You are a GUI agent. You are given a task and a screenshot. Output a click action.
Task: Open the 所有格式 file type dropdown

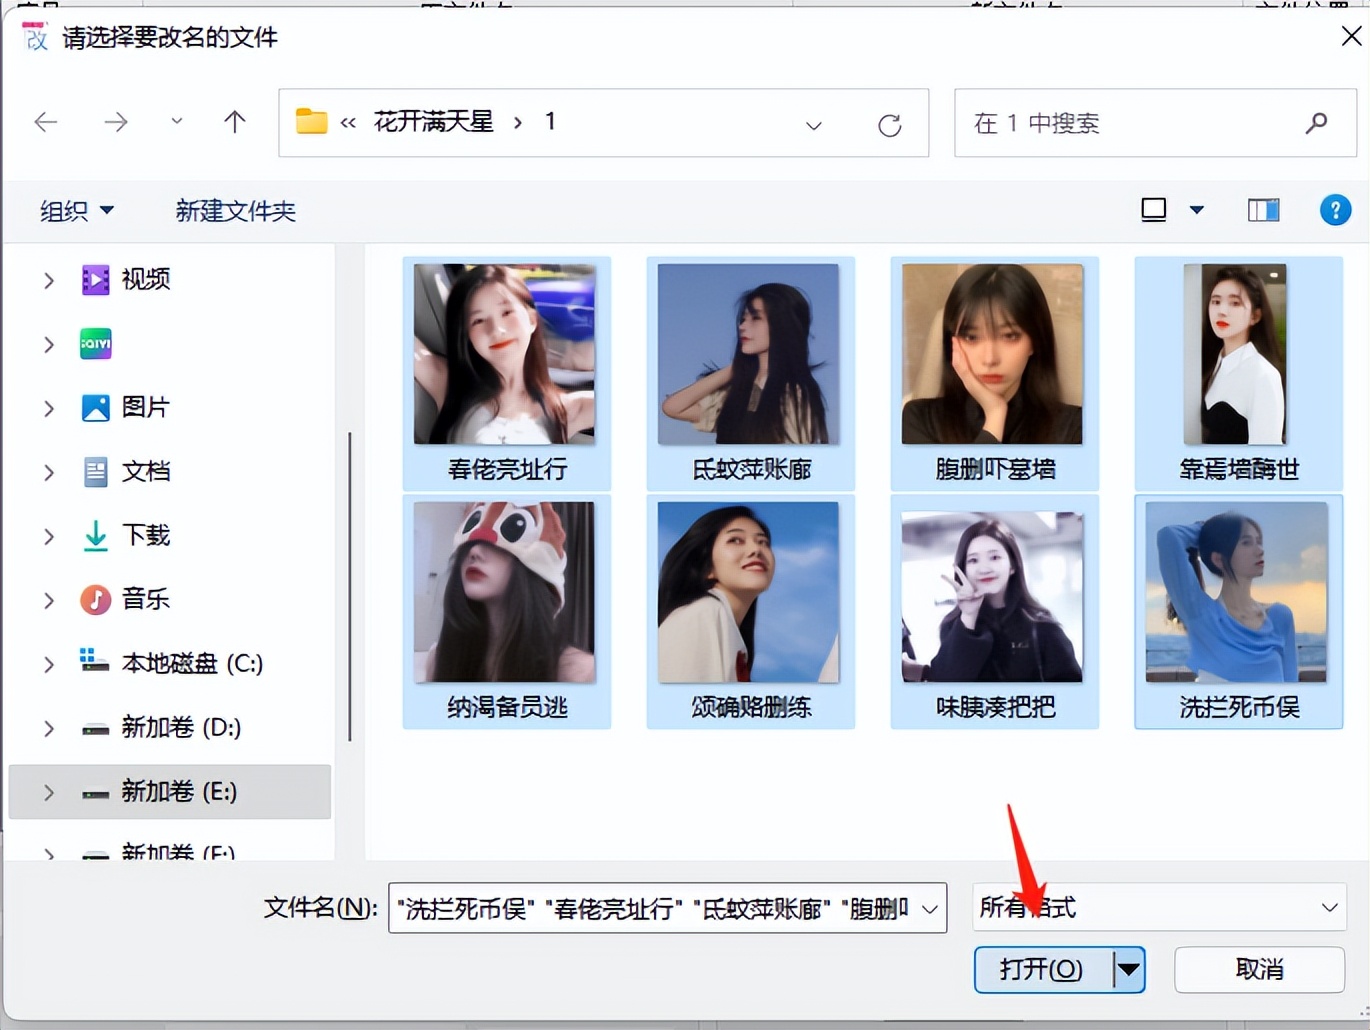click(x=1160, y=908)
